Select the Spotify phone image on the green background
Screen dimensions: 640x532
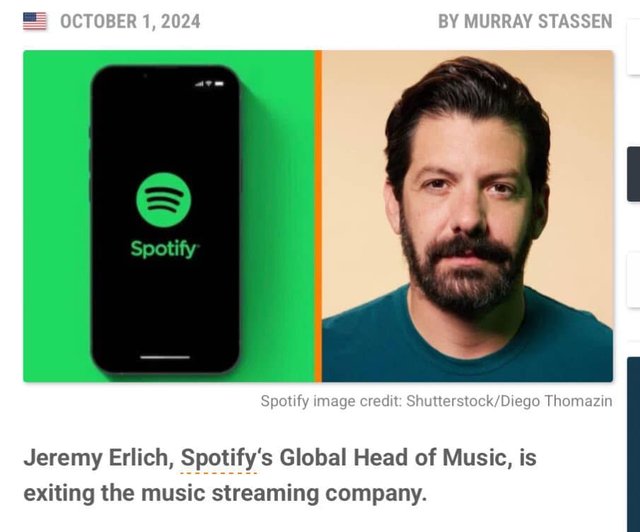[169, 216]
